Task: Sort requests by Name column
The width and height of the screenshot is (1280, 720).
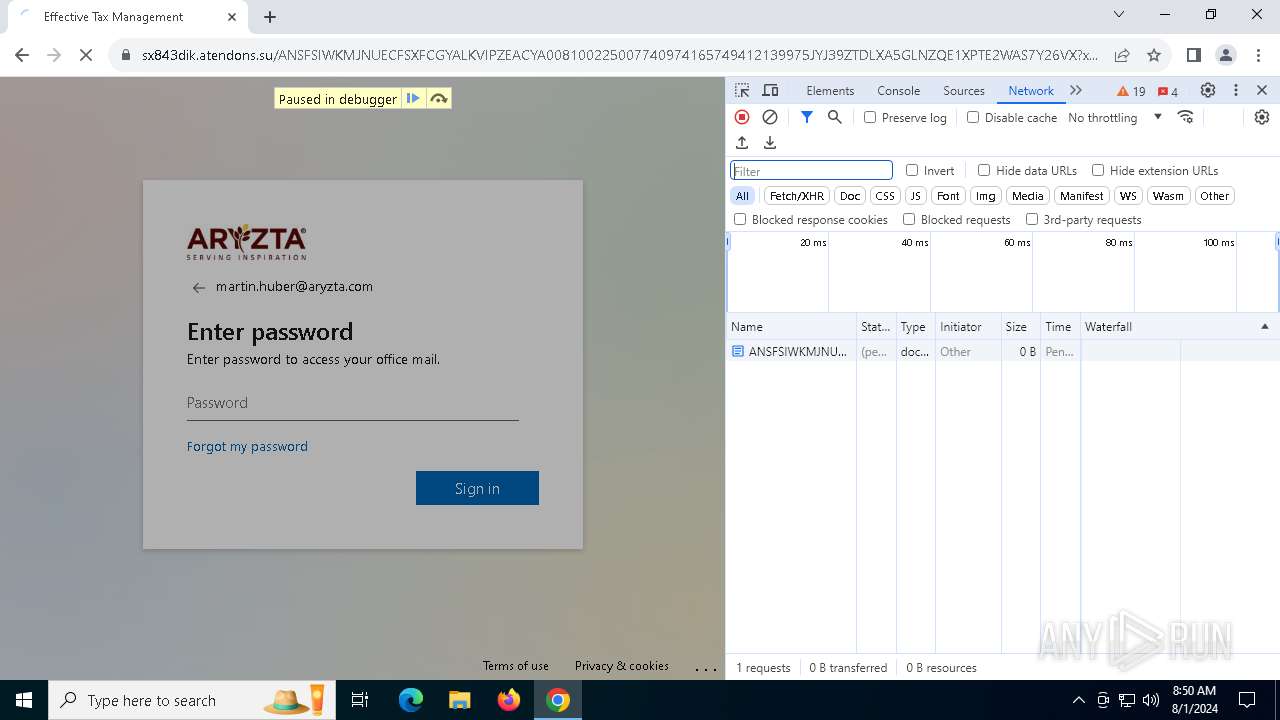Action: [790, 327]
